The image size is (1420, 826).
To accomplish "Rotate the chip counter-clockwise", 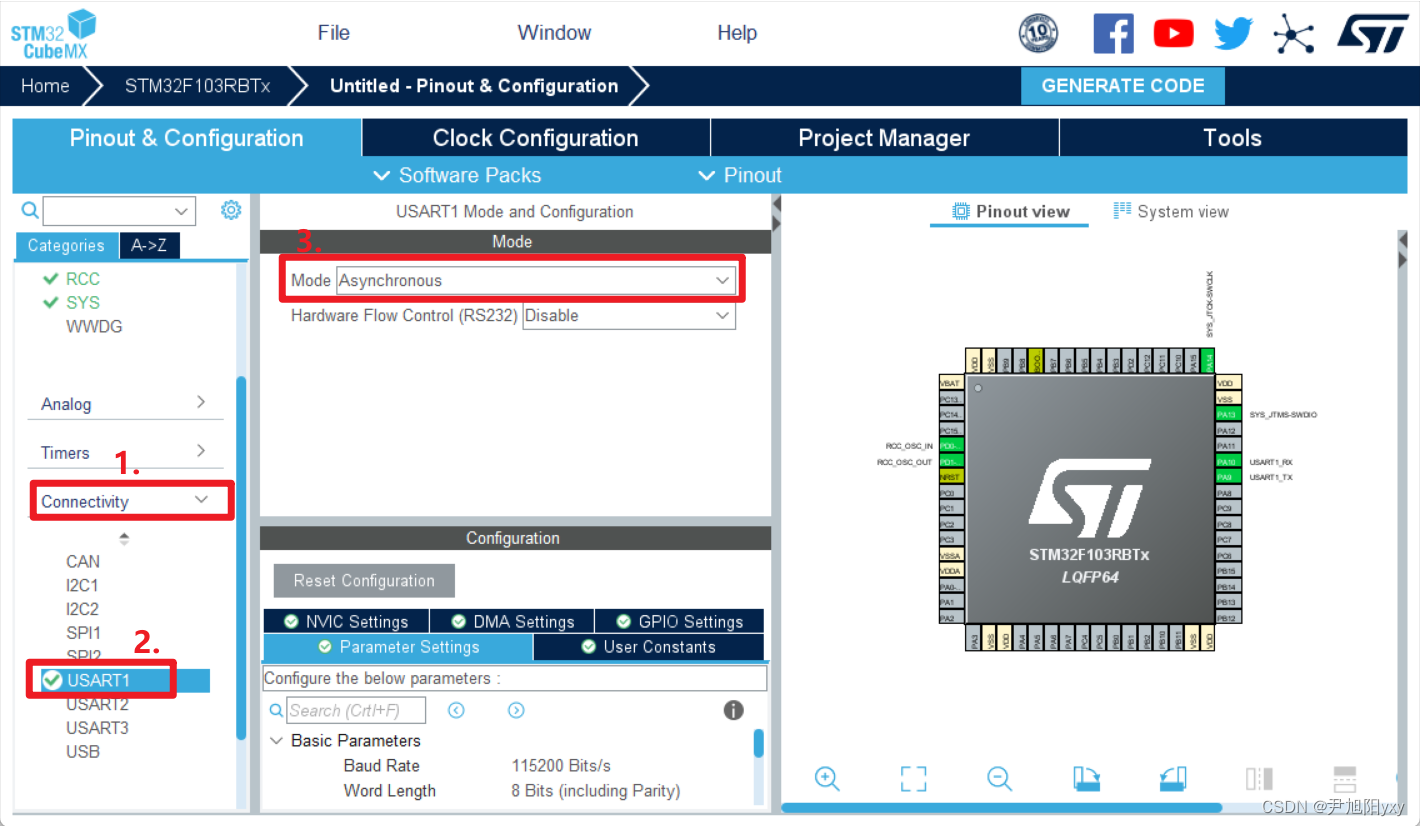I will tap(1173, 778).
